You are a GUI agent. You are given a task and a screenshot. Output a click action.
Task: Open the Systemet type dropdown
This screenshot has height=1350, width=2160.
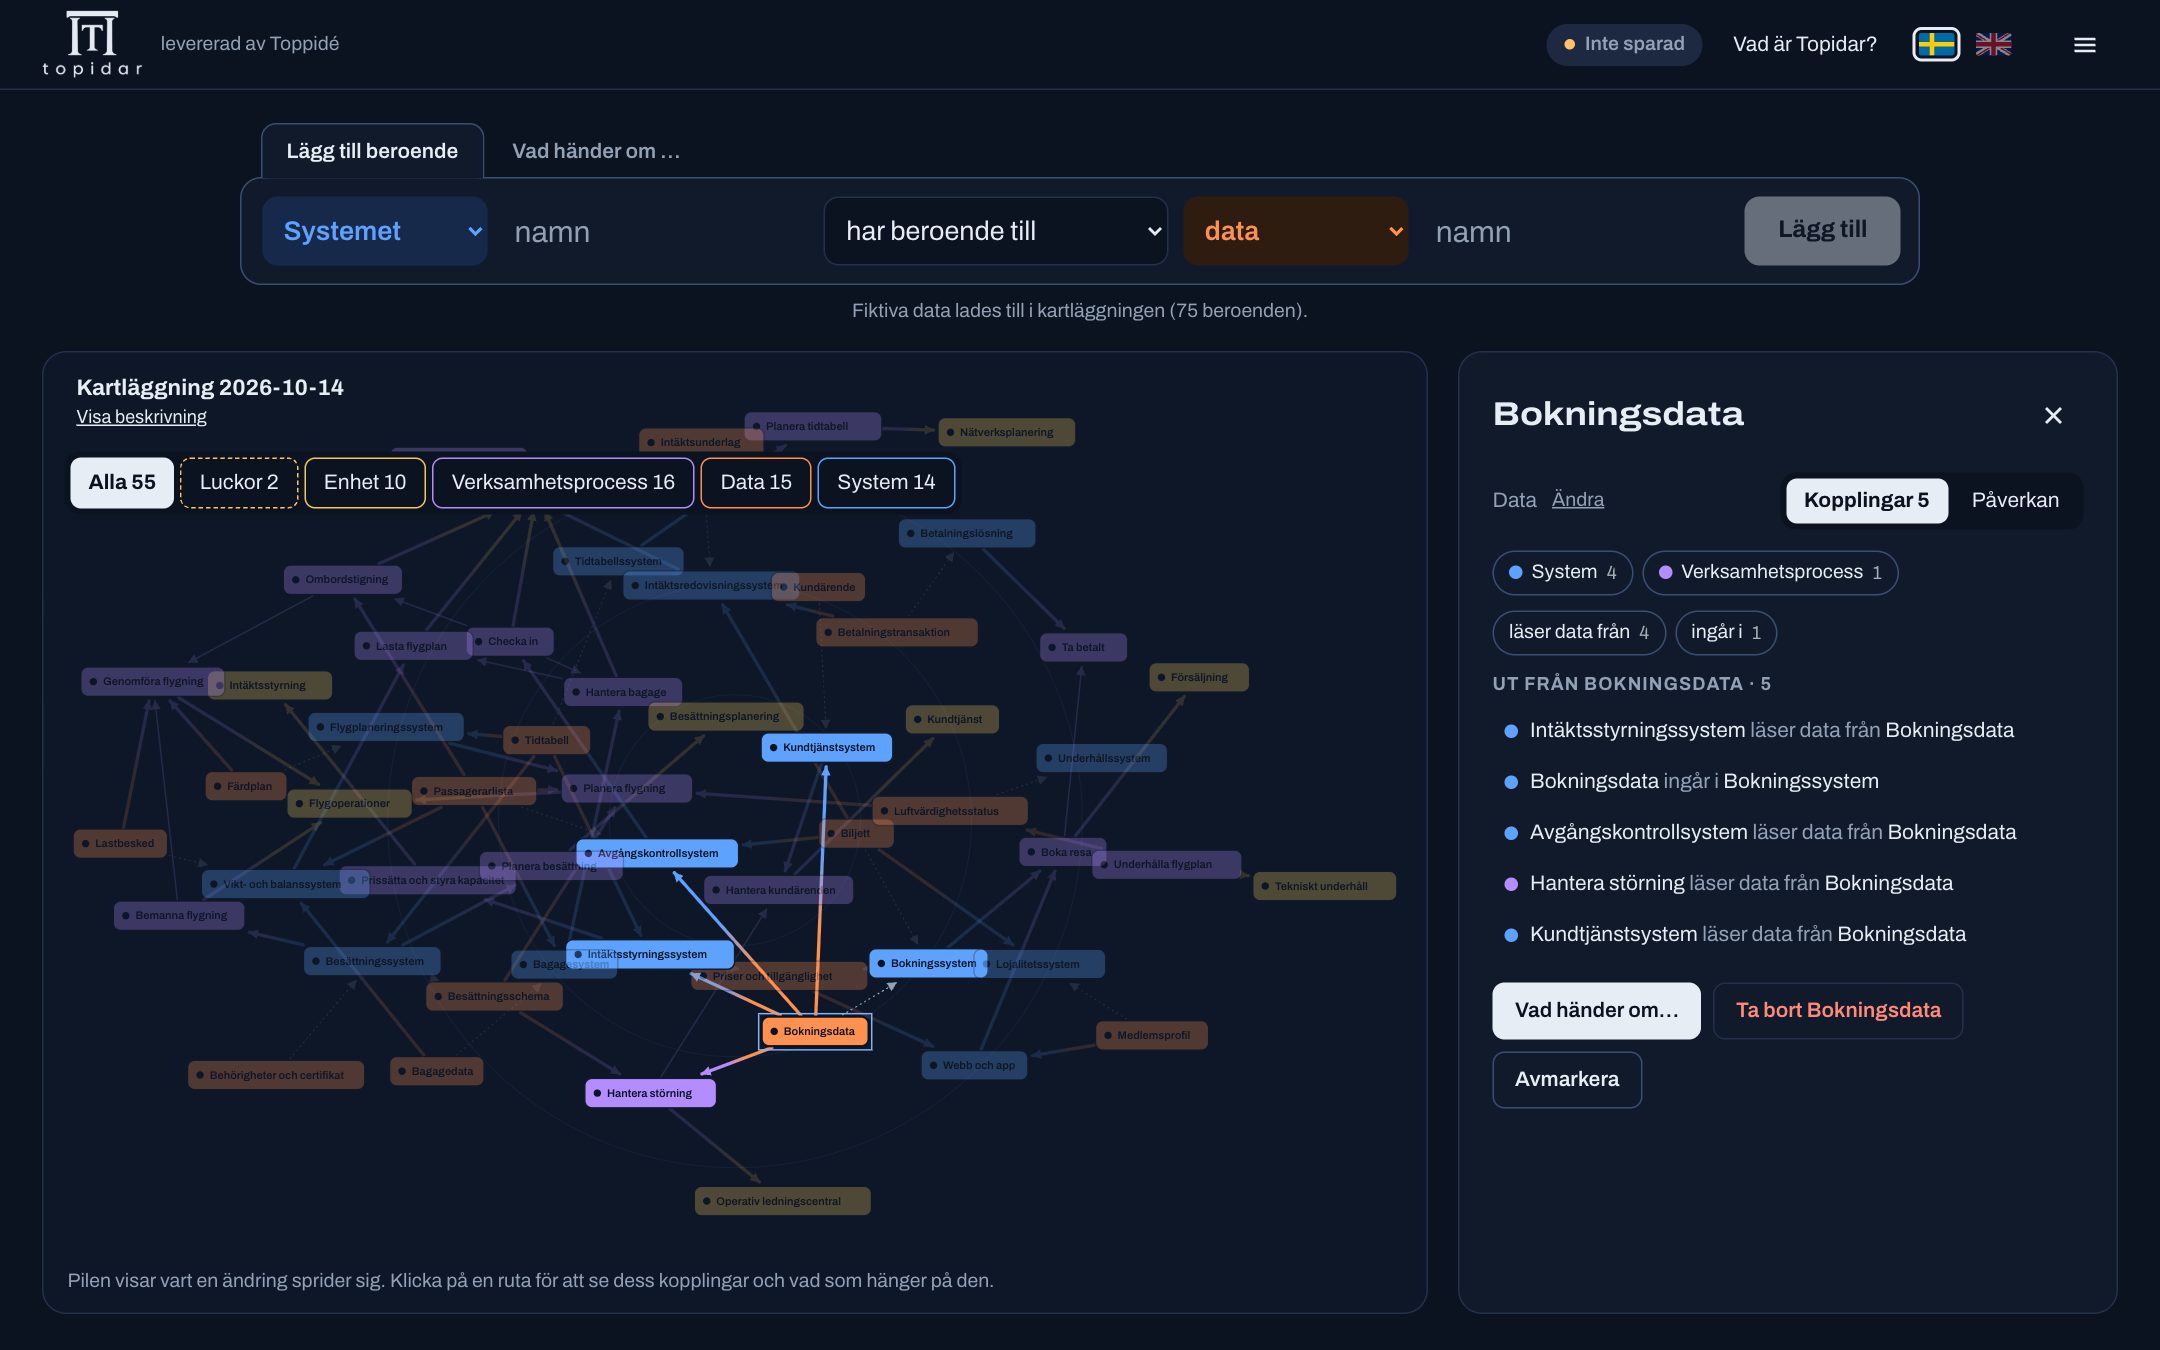coord(374,231)
